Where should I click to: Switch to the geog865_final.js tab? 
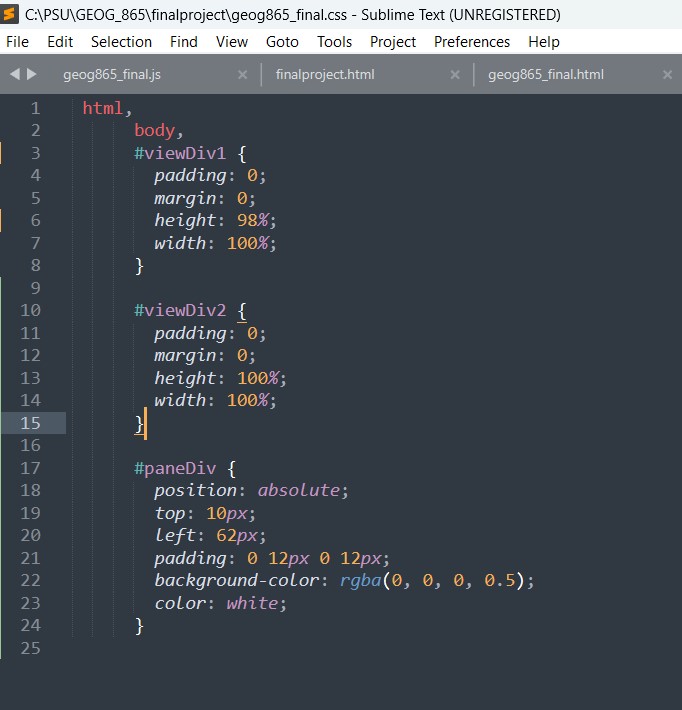pyautogui.click(x=106, y=75)
